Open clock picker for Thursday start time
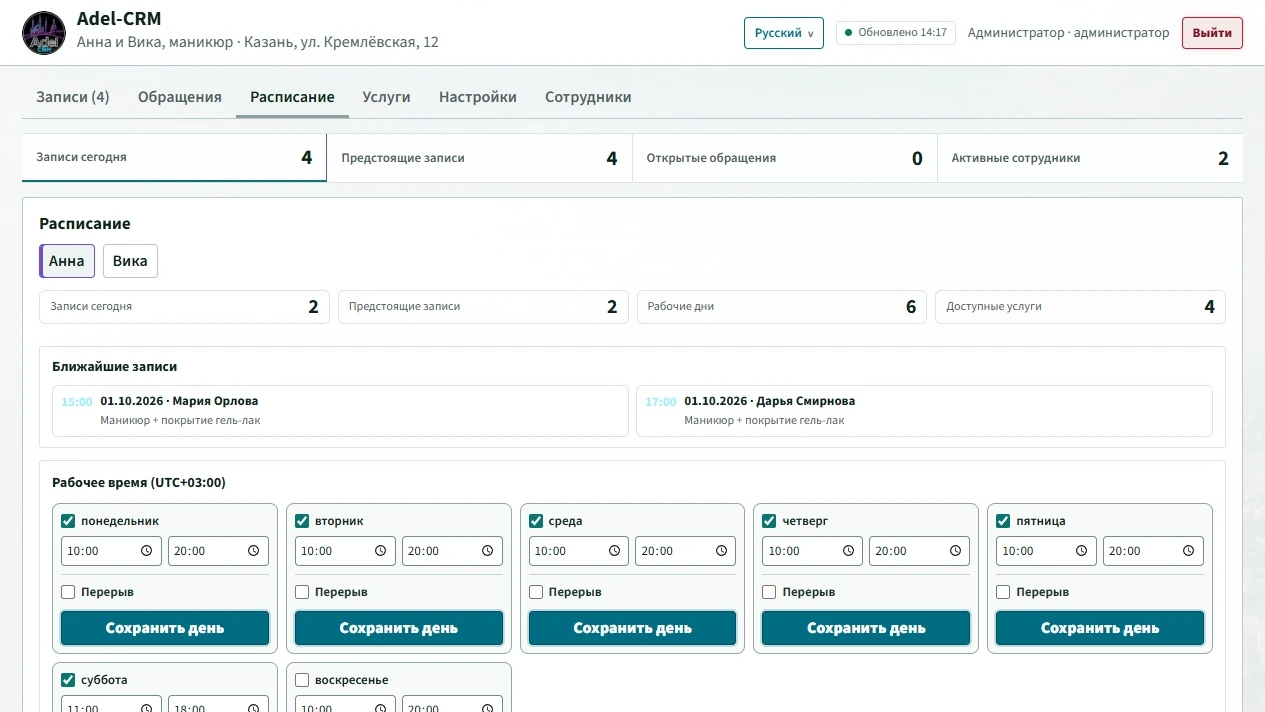 [x=847, y=551]
